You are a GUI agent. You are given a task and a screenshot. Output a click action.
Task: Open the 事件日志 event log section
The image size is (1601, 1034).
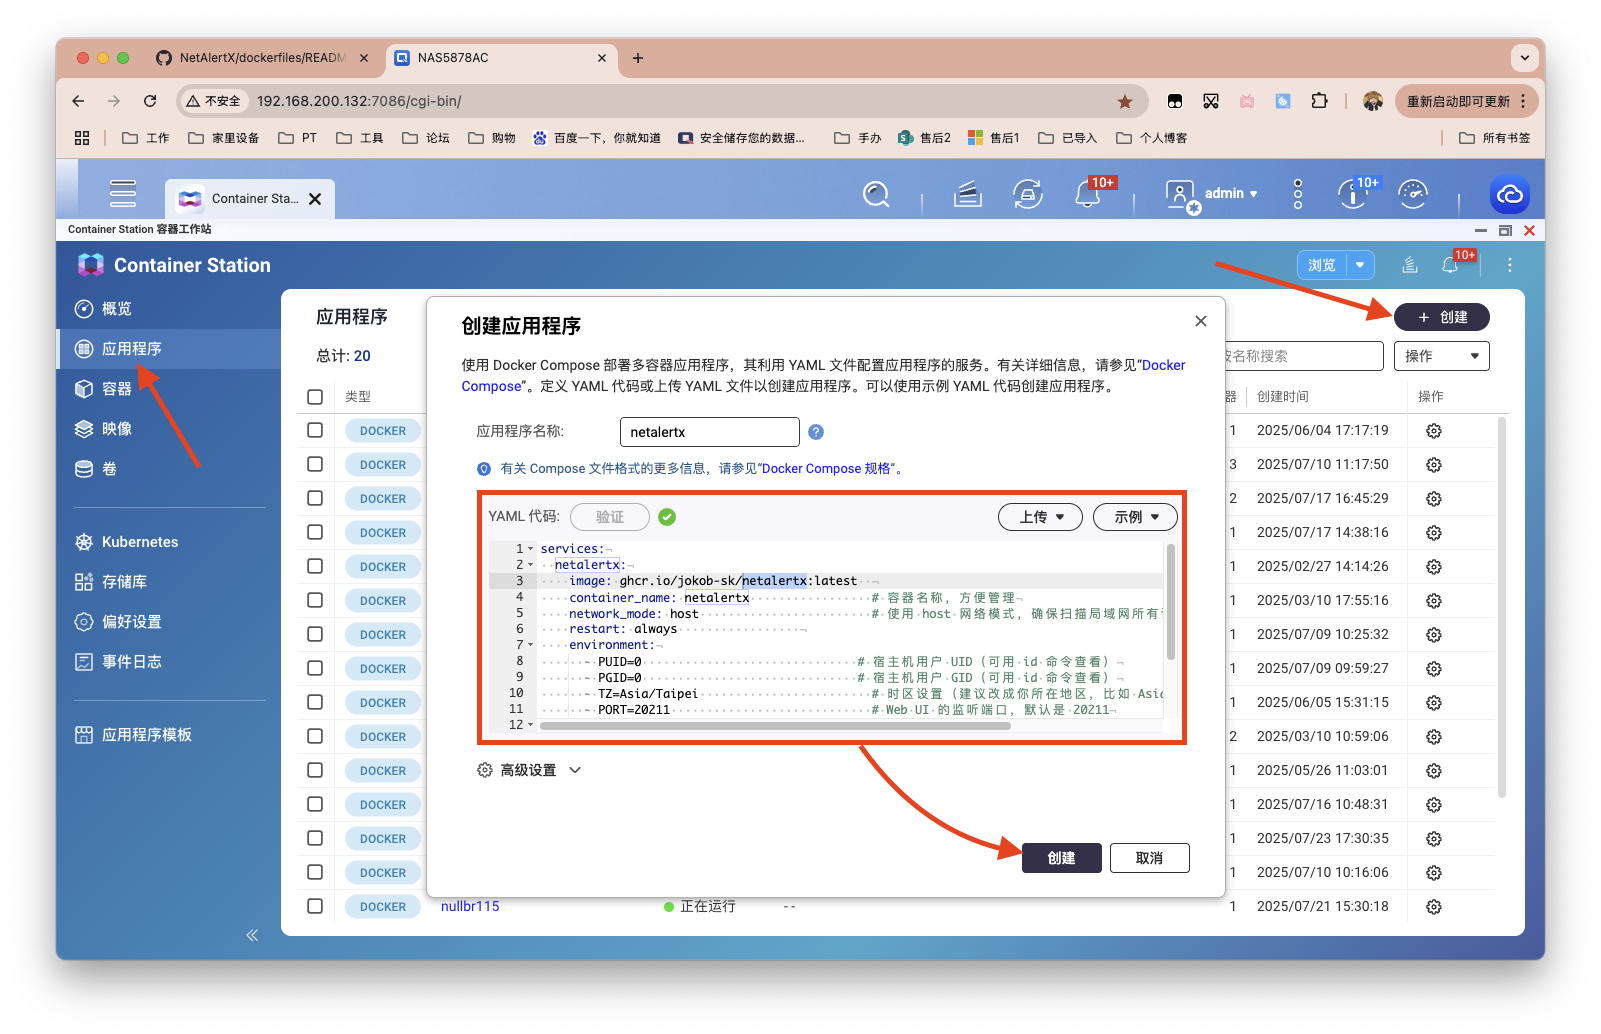[130, 661]
